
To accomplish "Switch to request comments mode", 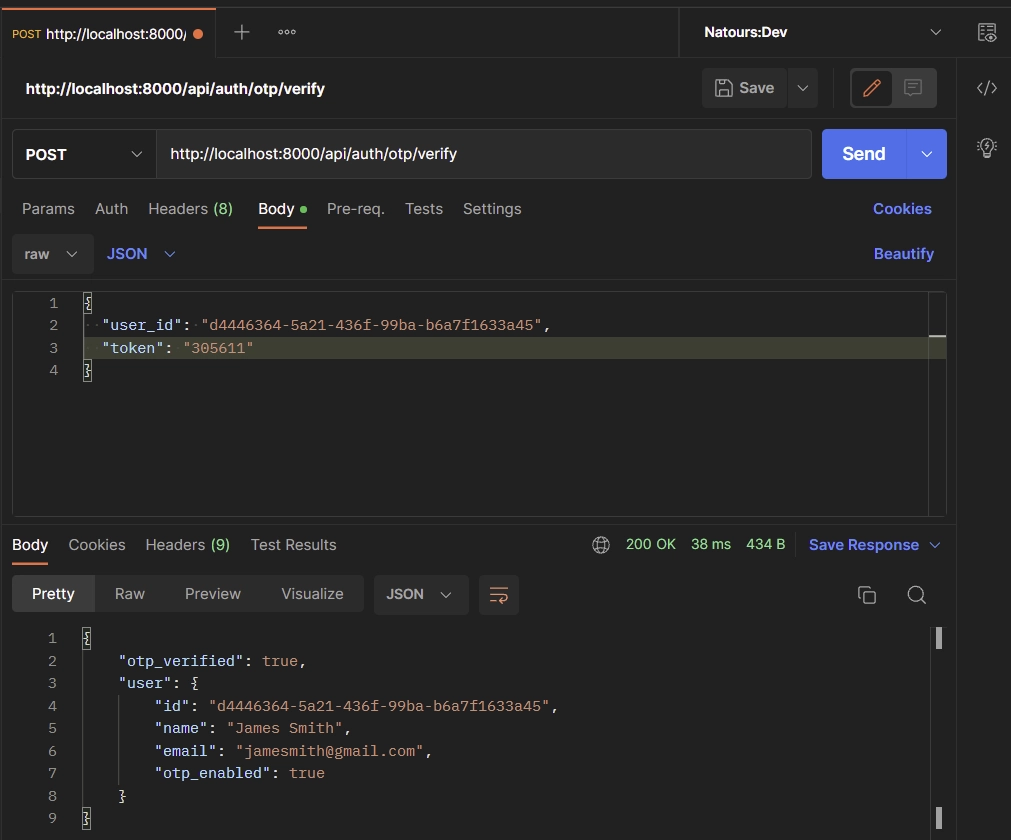I will [911, 88].
